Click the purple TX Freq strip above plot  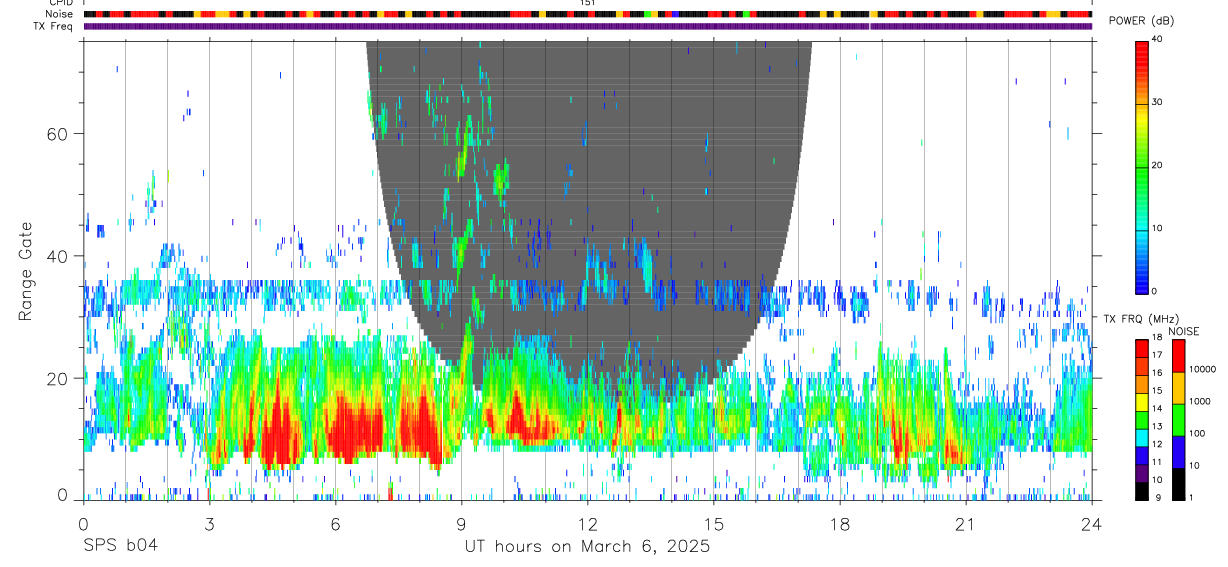588,26
